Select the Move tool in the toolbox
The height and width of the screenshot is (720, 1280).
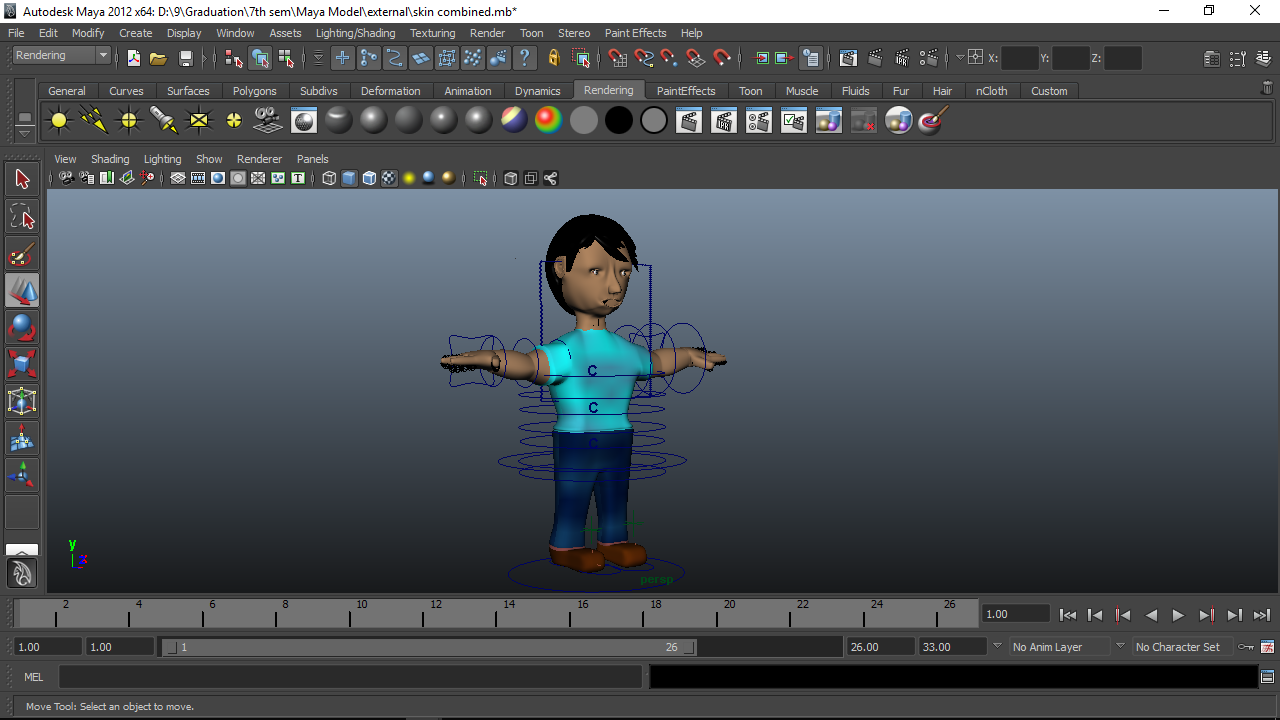(x=22, y=290)
